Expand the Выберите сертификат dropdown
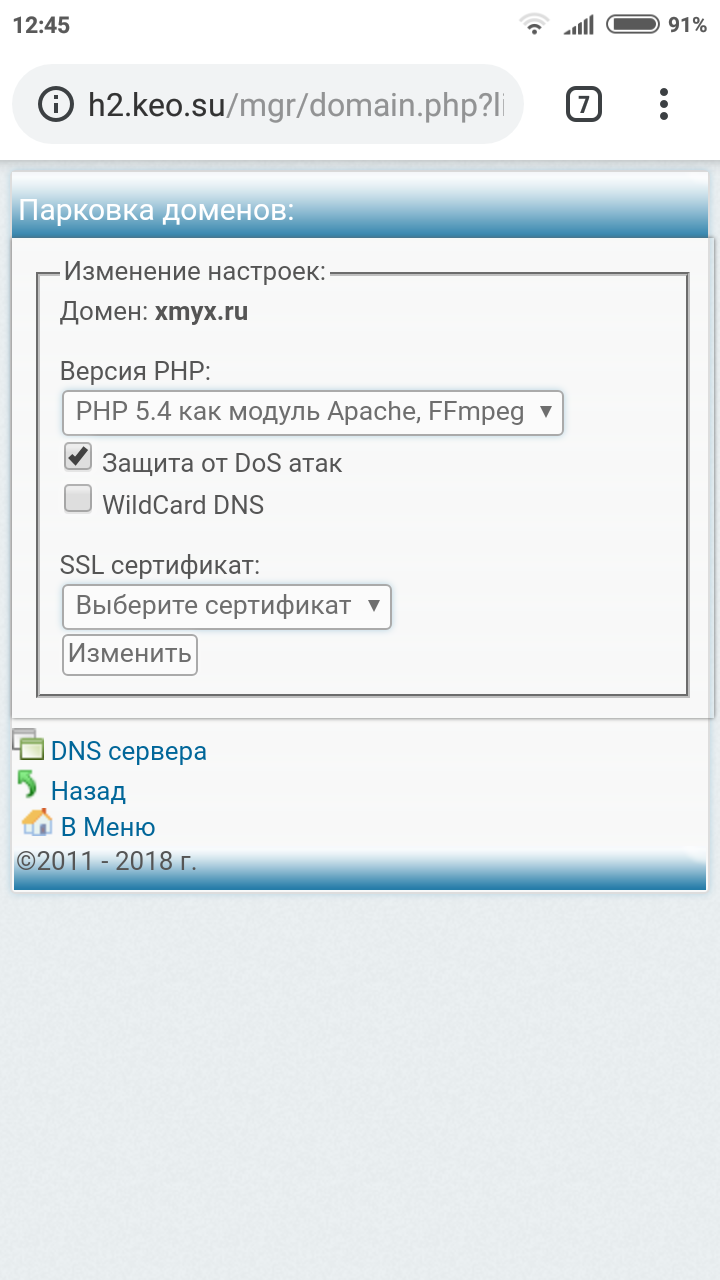 click(226, 606)
